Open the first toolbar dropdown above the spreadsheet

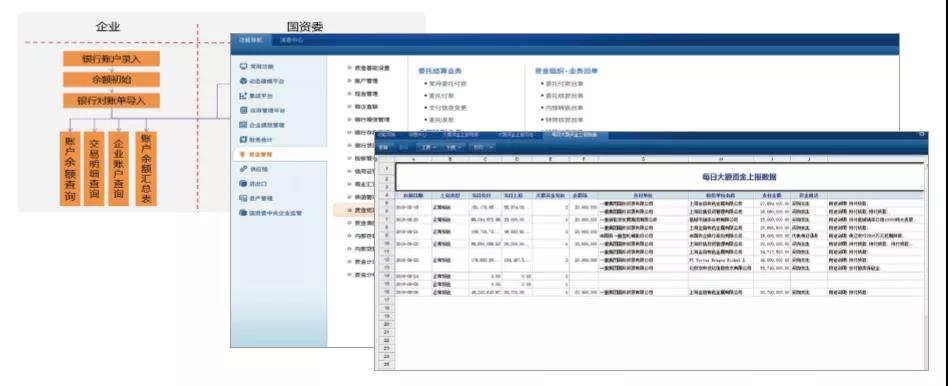[429, 147]
